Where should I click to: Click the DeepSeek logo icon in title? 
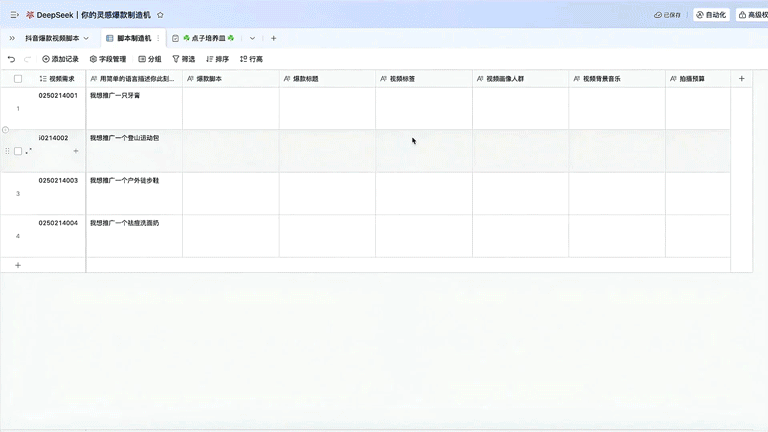(x=29, y=15)
